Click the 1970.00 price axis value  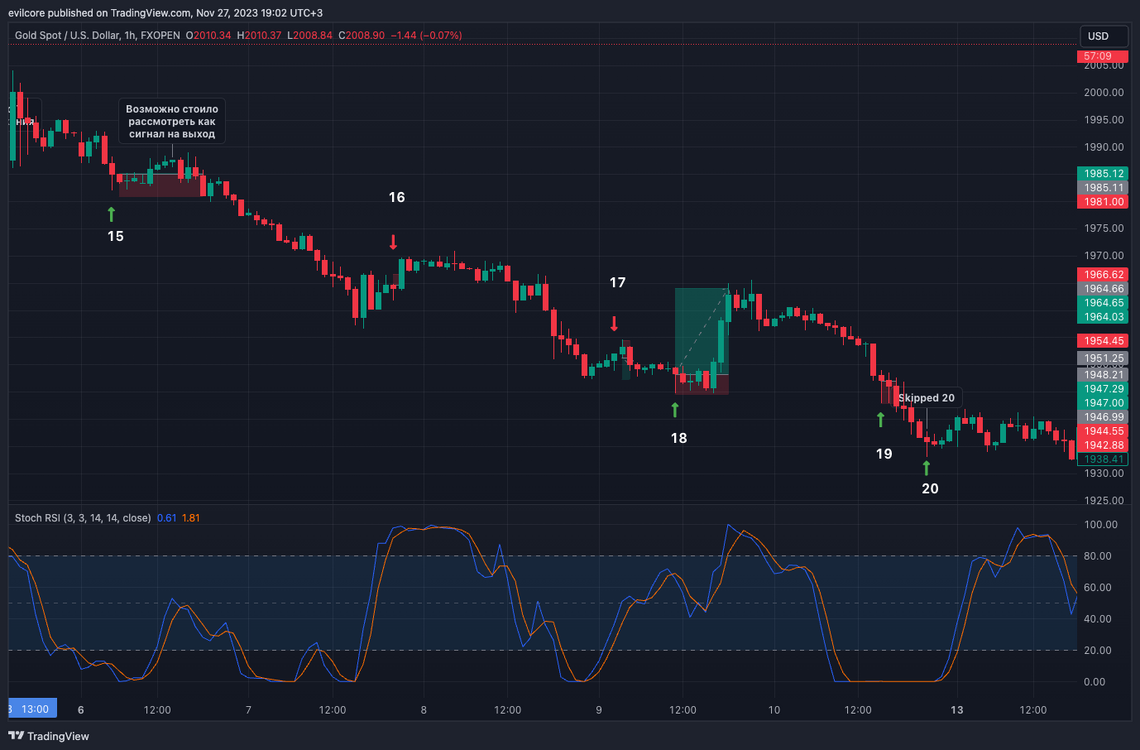[x=1104, y=256]
